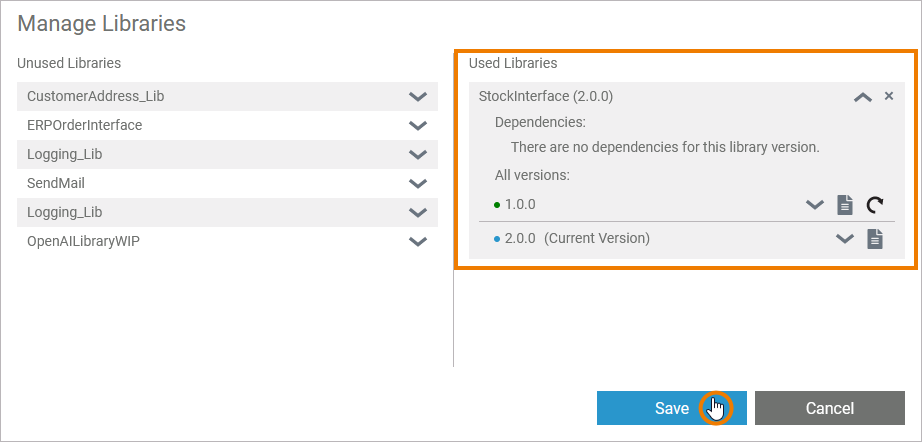
Task: Expand the version 1.0.0 chevron
Action: [x=815, y=205]
